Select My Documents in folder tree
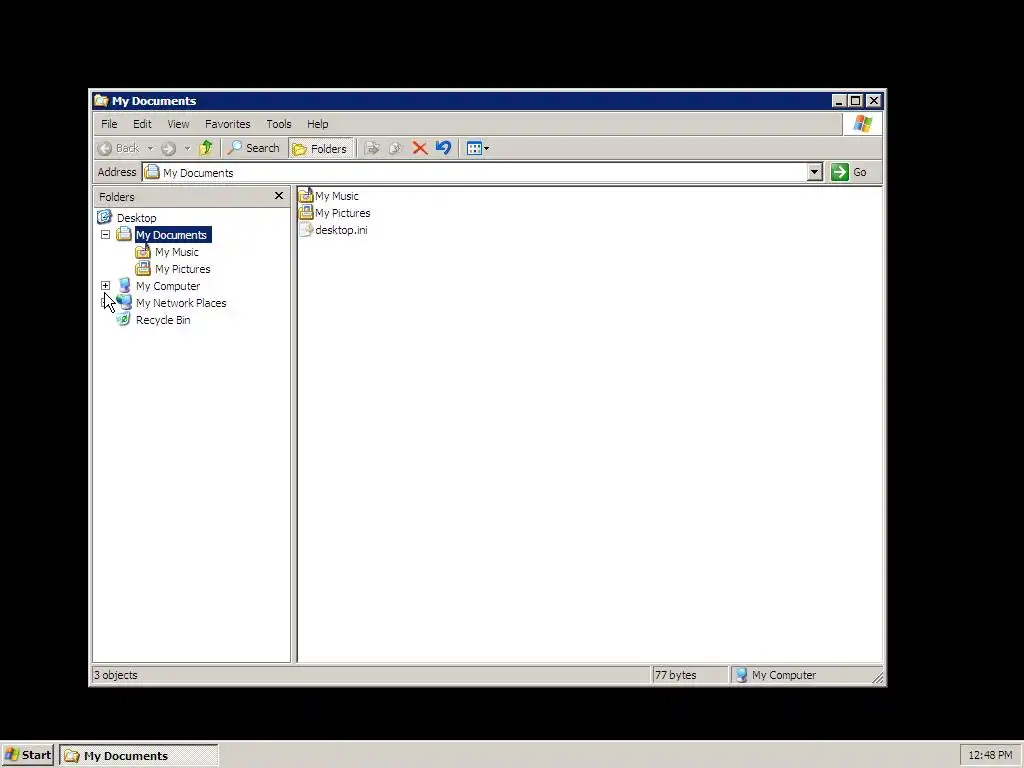The height and width of the screenshot is (768, 1024). (x=173, y=235)
